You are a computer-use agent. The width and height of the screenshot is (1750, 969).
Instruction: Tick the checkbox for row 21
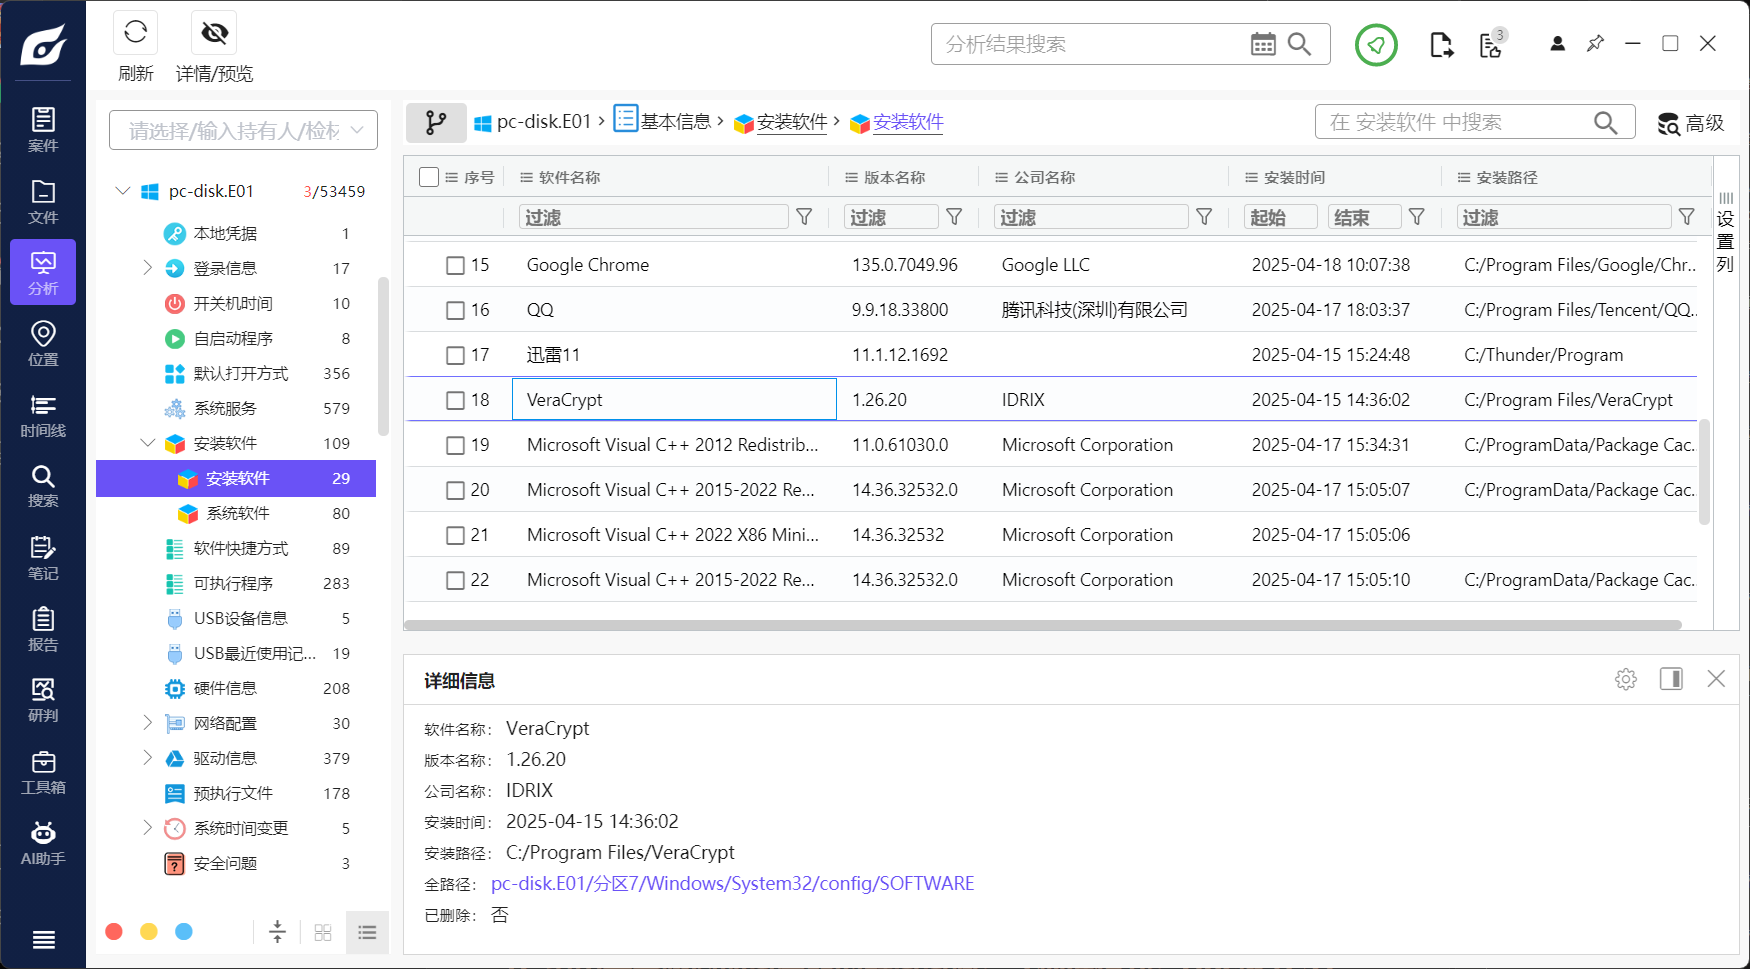455,535
